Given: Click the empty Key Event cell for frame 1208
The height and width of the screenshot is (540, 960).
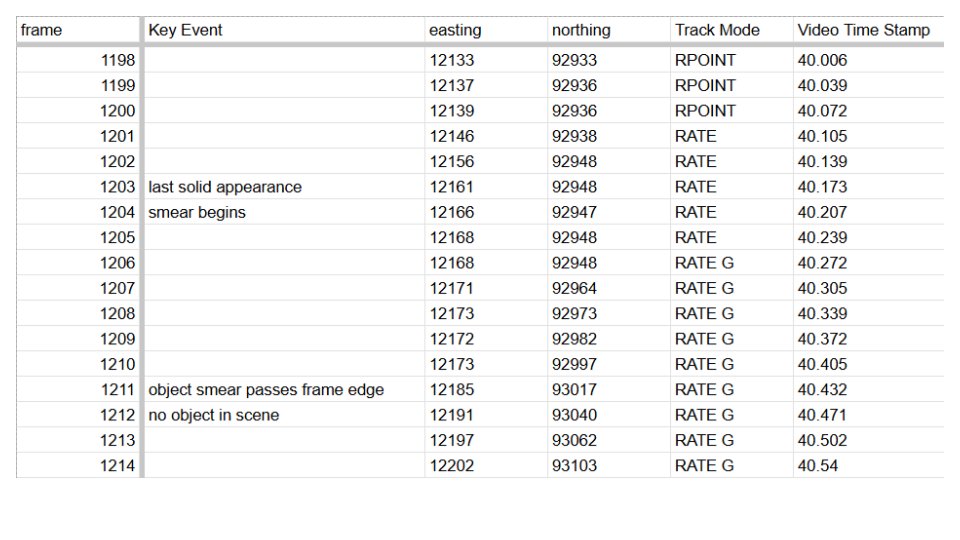Looking at the screenshot, I should [284, 313].
